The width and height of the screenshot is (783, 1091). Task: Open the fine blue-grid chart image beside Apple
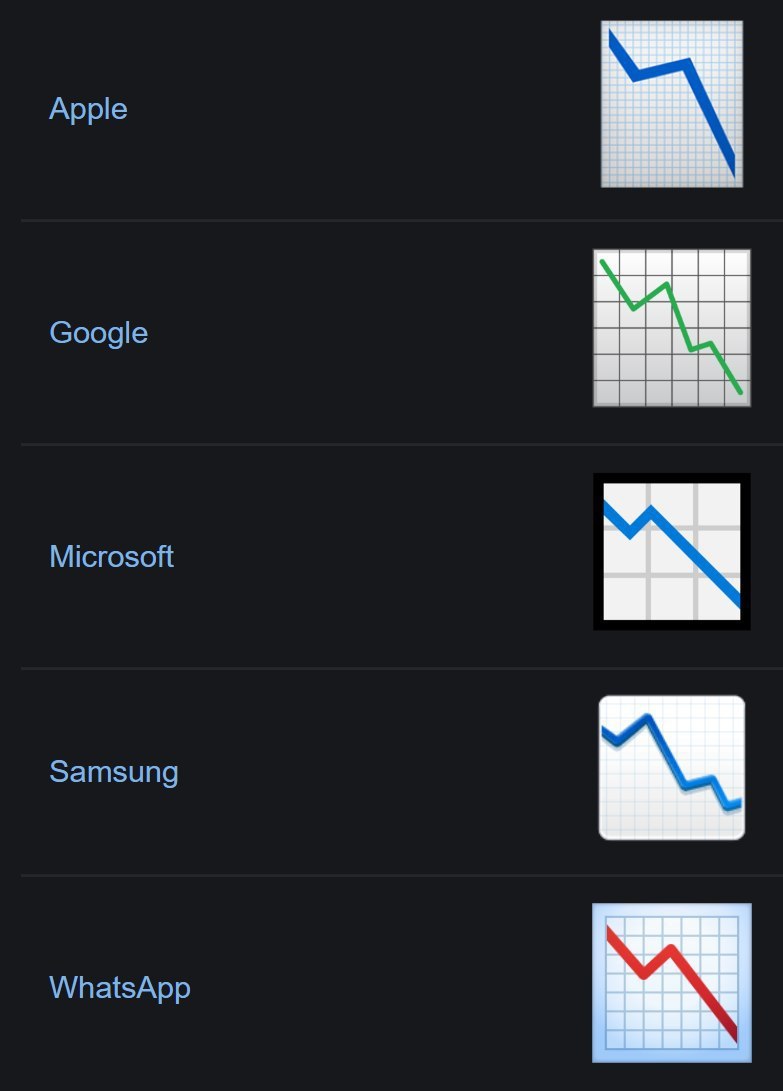(x=672, y=104)
